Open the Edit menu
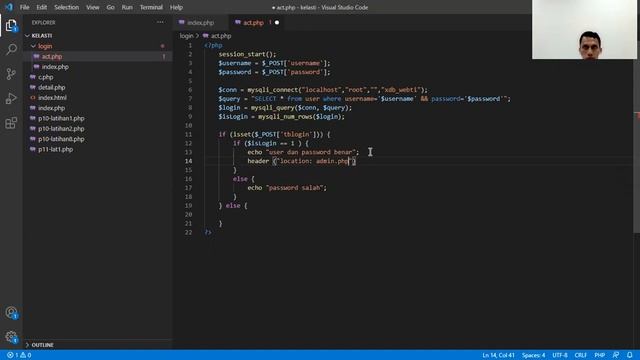640x360 pixels. click(42, 7)
